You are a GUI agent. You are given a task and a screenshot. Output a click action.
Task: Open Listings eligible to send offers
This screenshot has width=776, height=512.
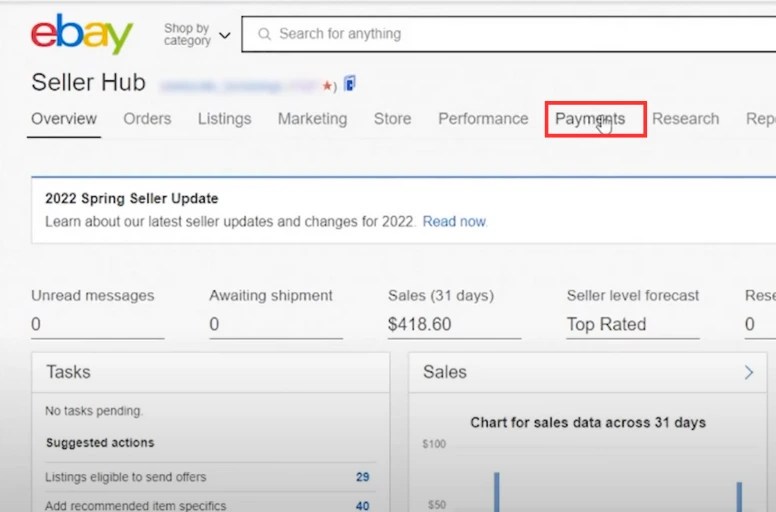[x=126, y=477]
